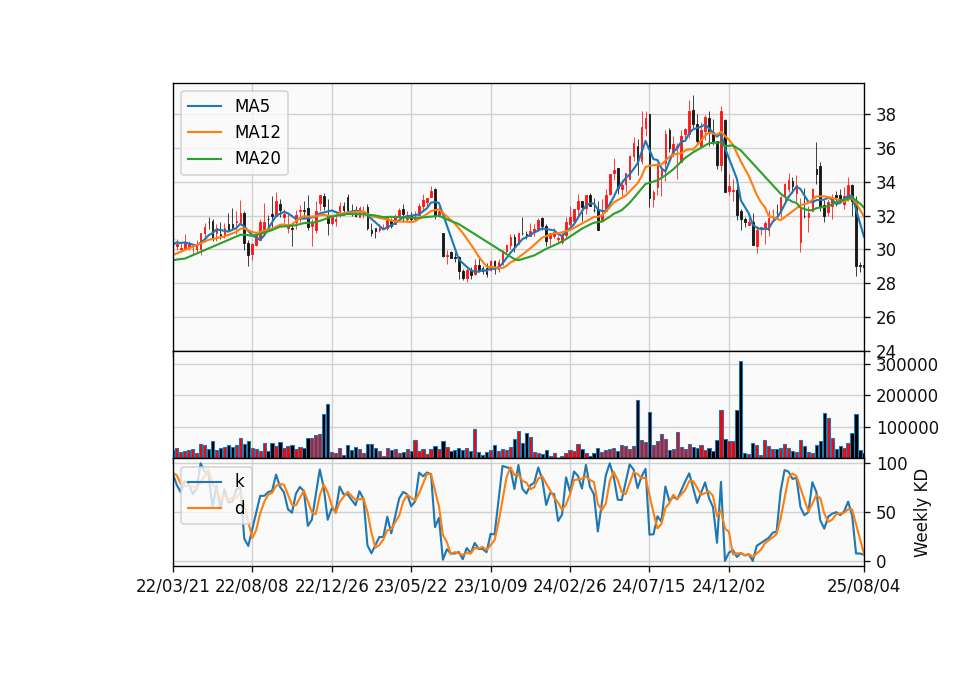The image size is (960, 690).
Task: Click the 22/08/08 date axis label
Action: point(252,587)
